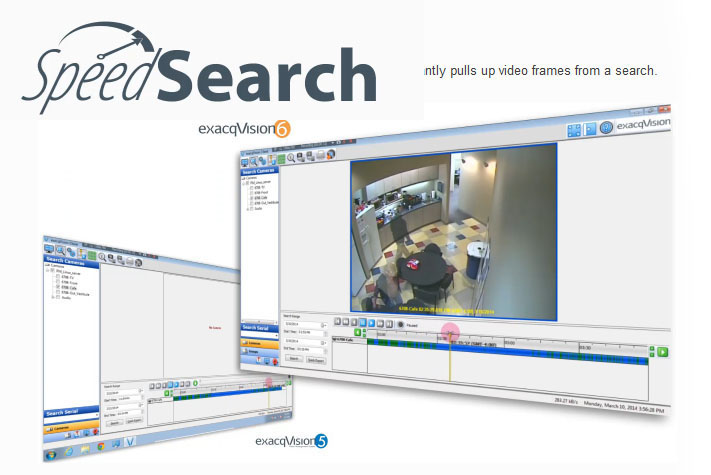
Task: Collapse server node in exacqVision 6 camera tree
Action: [243, 184]
